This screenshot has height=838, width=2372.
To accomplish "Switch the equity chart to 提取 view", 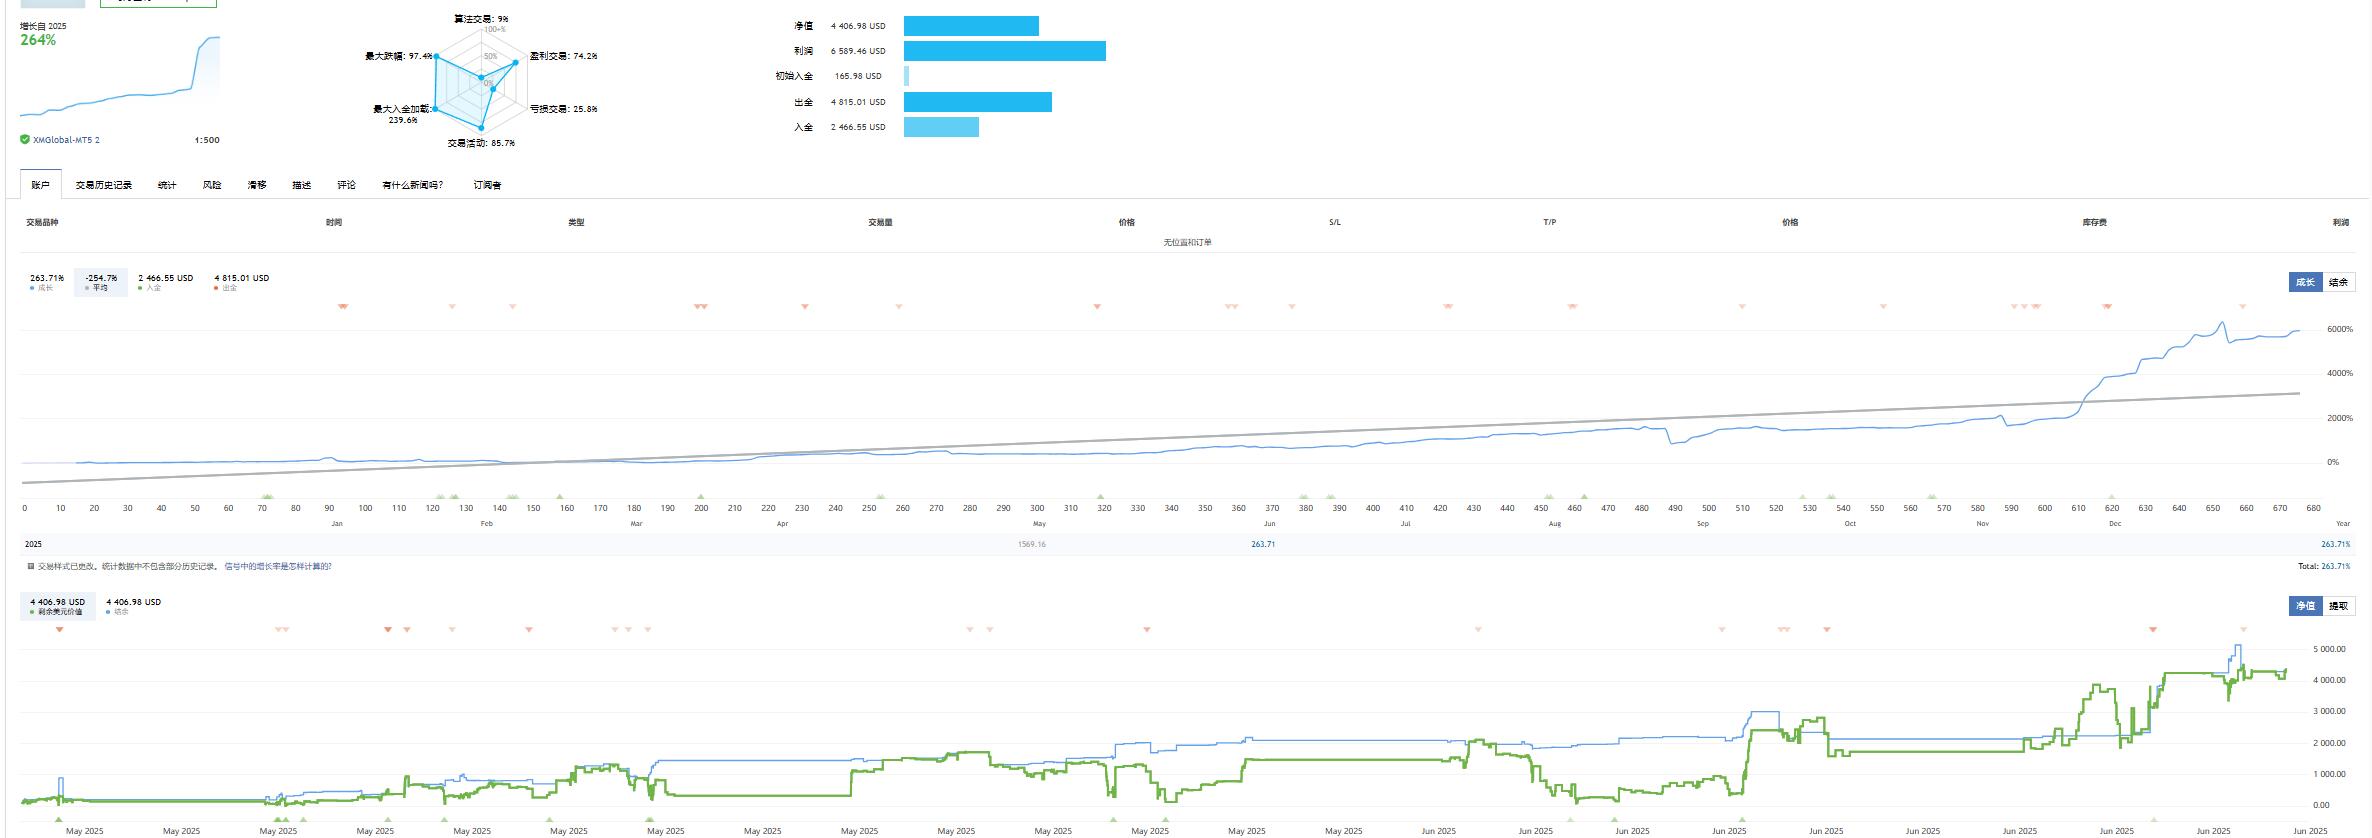I will pos(2338,606).
